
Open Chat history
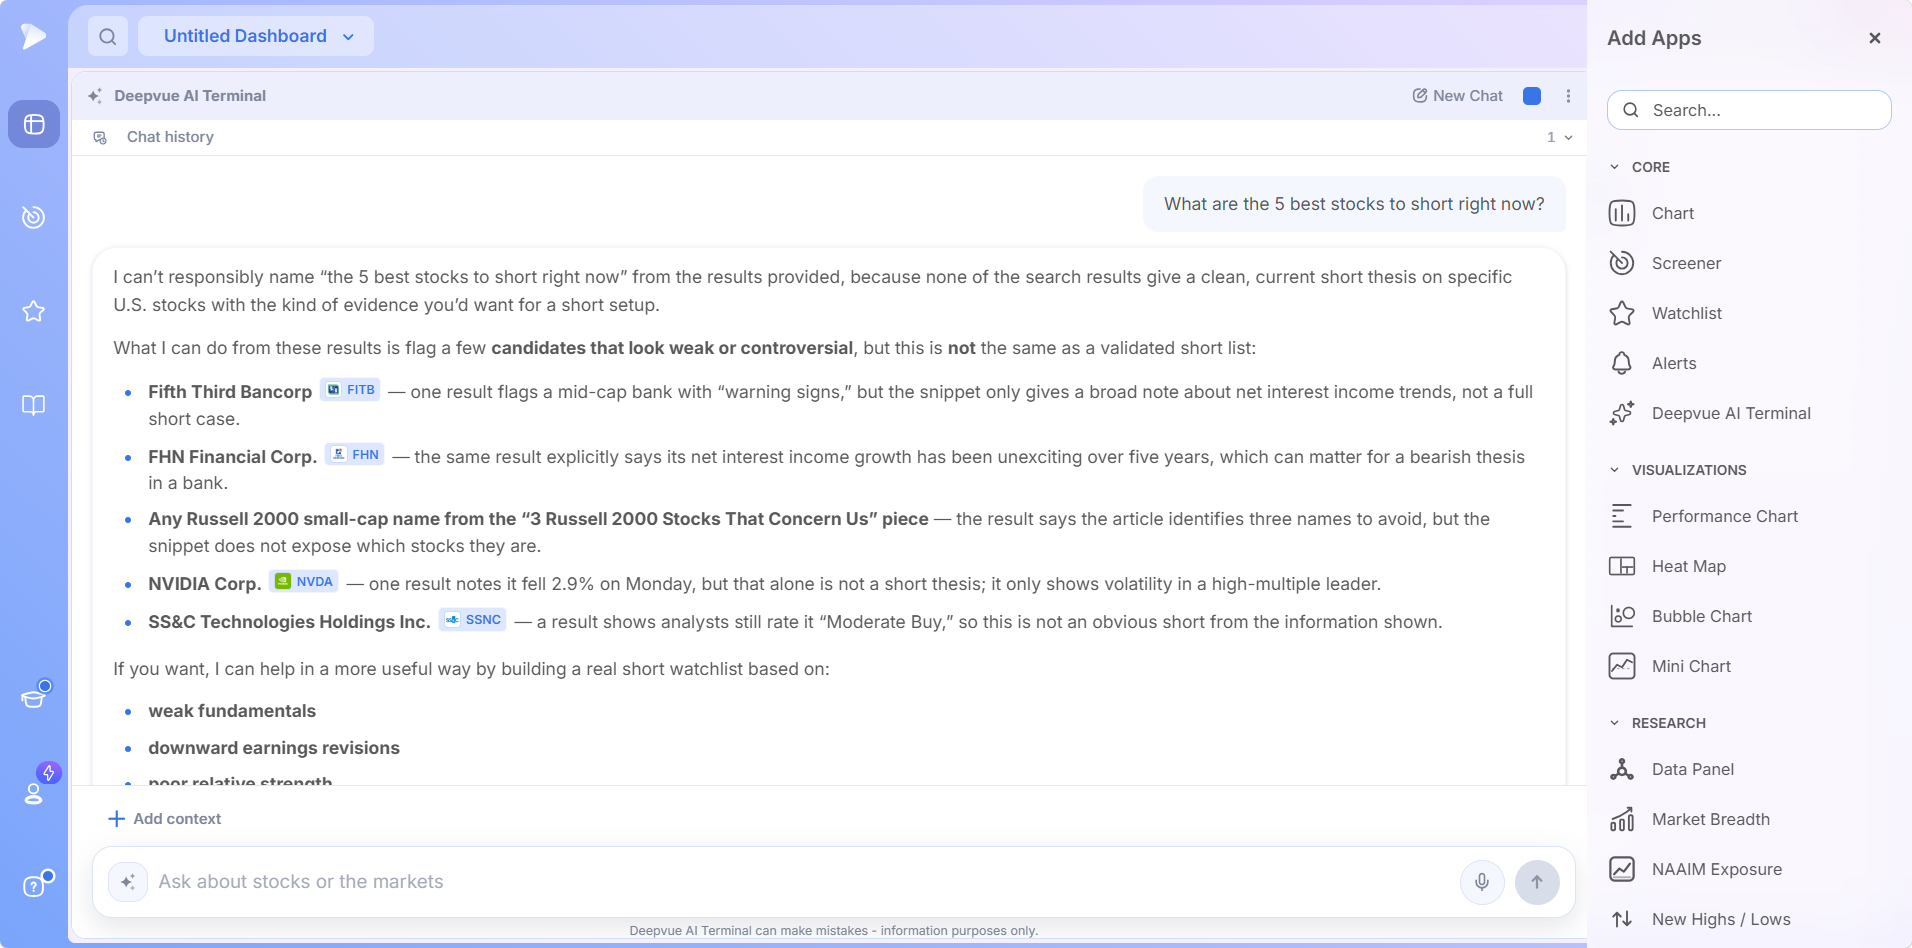tap(170, 137)
